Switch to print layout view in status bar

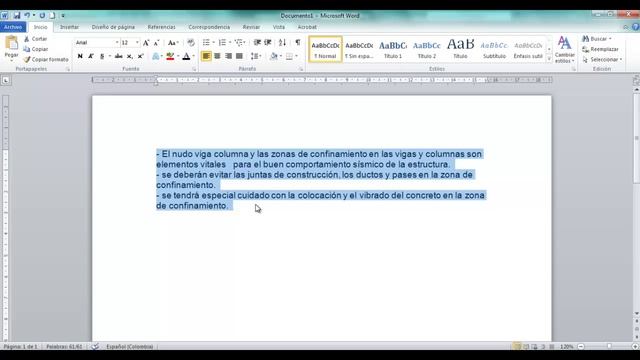(517, 347)
